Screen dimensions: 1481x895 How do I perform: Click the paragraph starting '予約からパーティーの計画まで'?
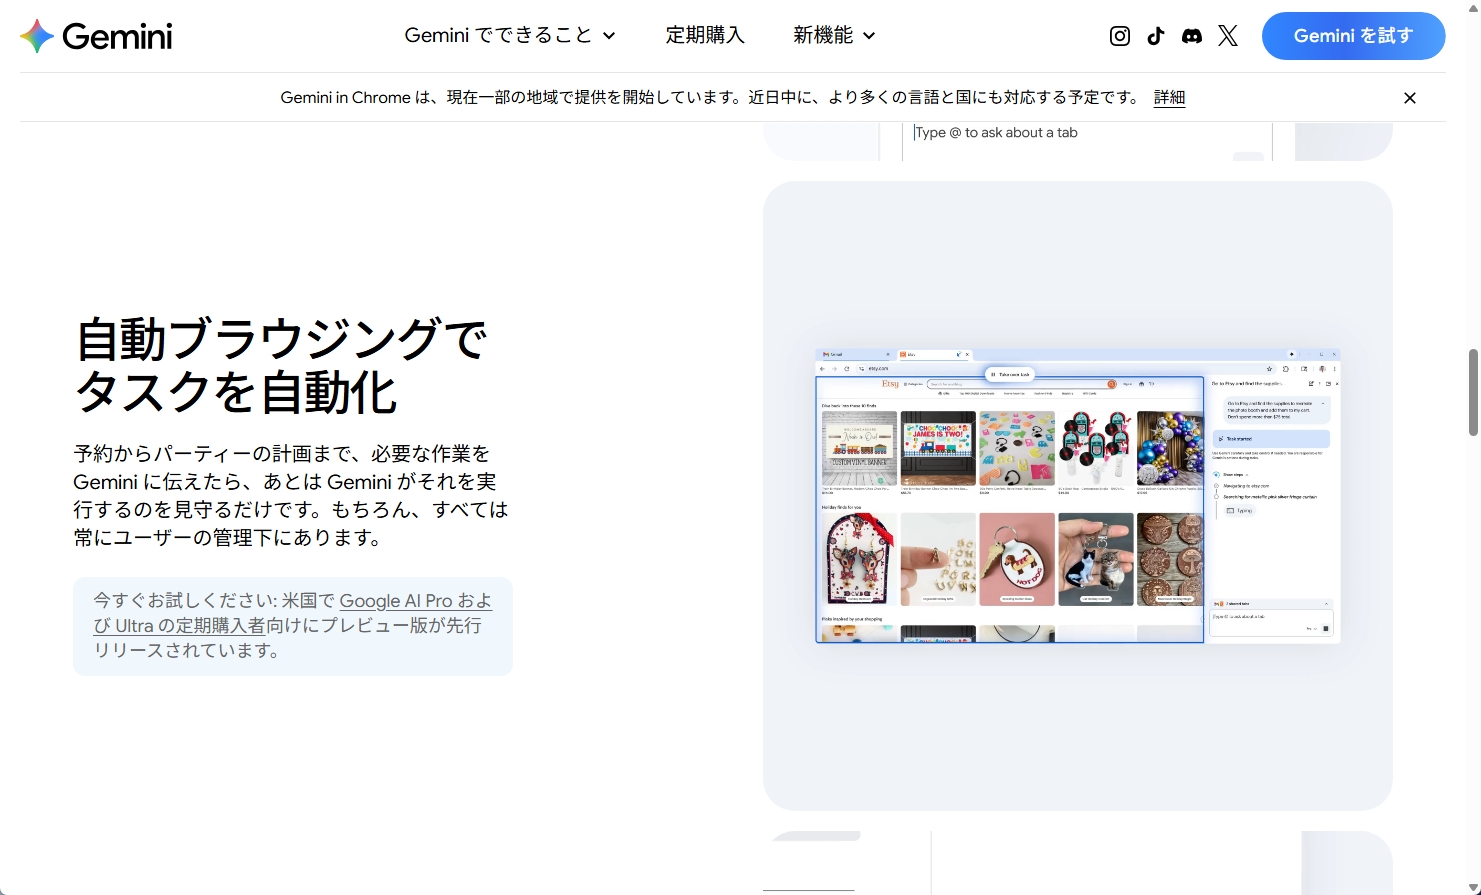tap(291, 496)
